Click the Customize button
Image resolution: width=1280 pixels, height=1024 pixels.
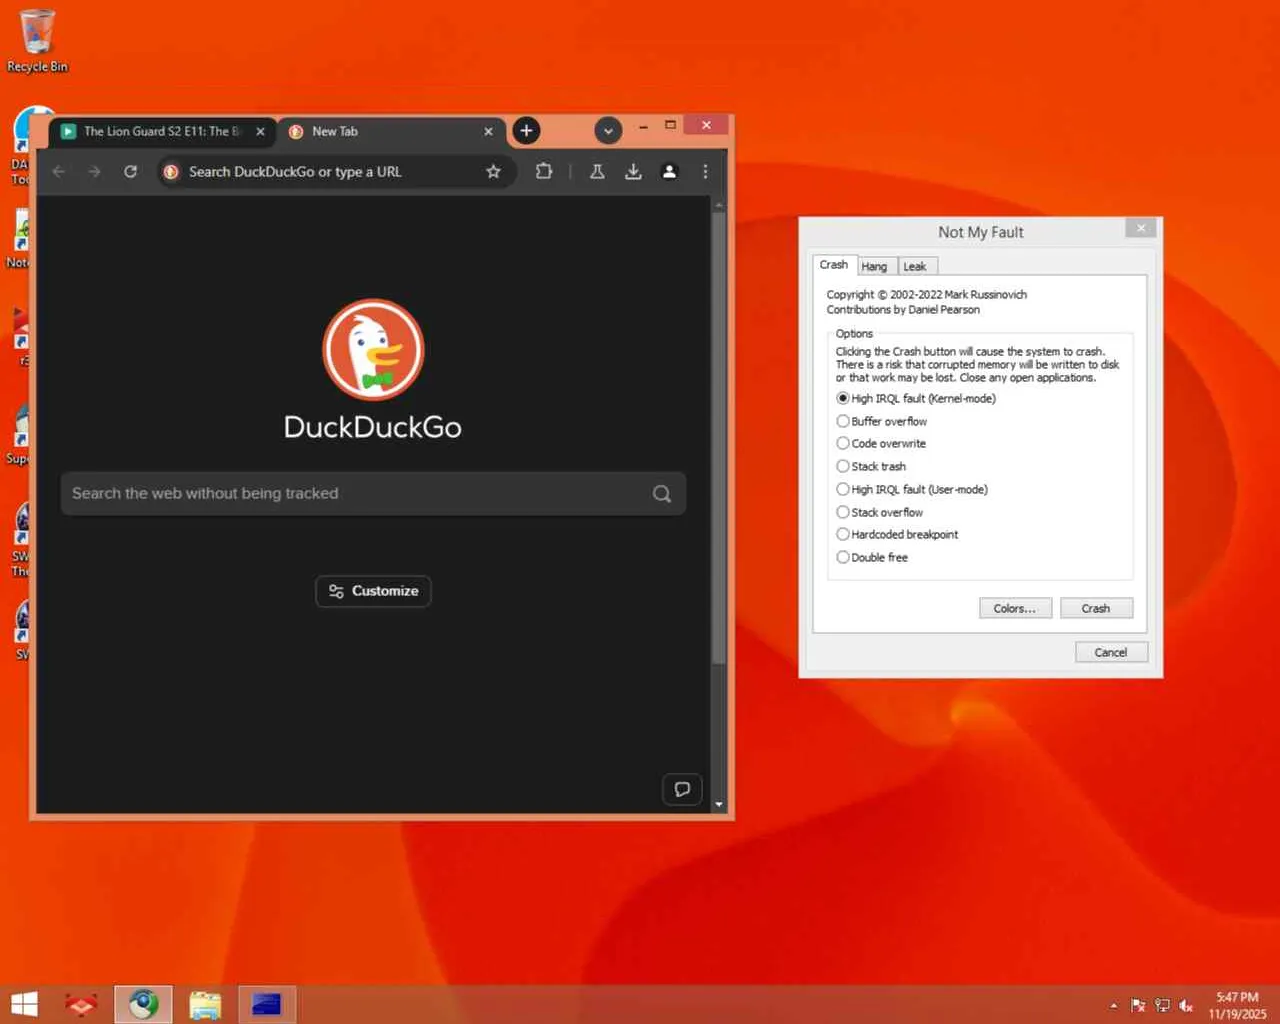[373, 591]
